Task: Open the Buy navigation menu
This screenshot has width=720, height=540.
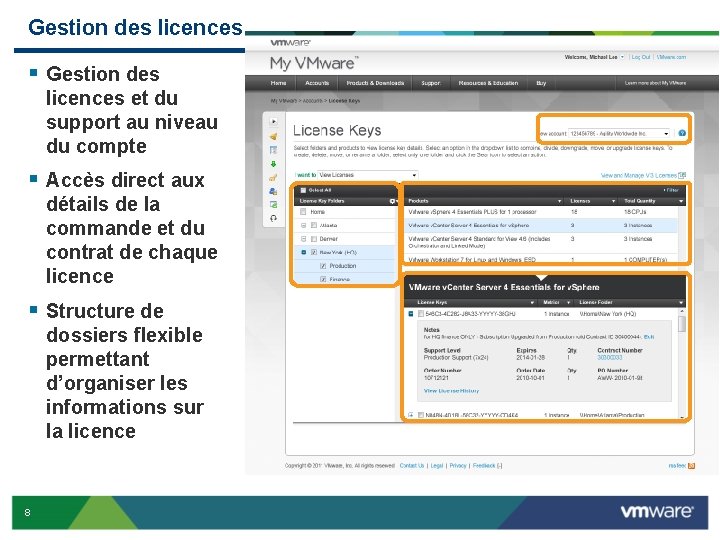Action: [541, 83]
